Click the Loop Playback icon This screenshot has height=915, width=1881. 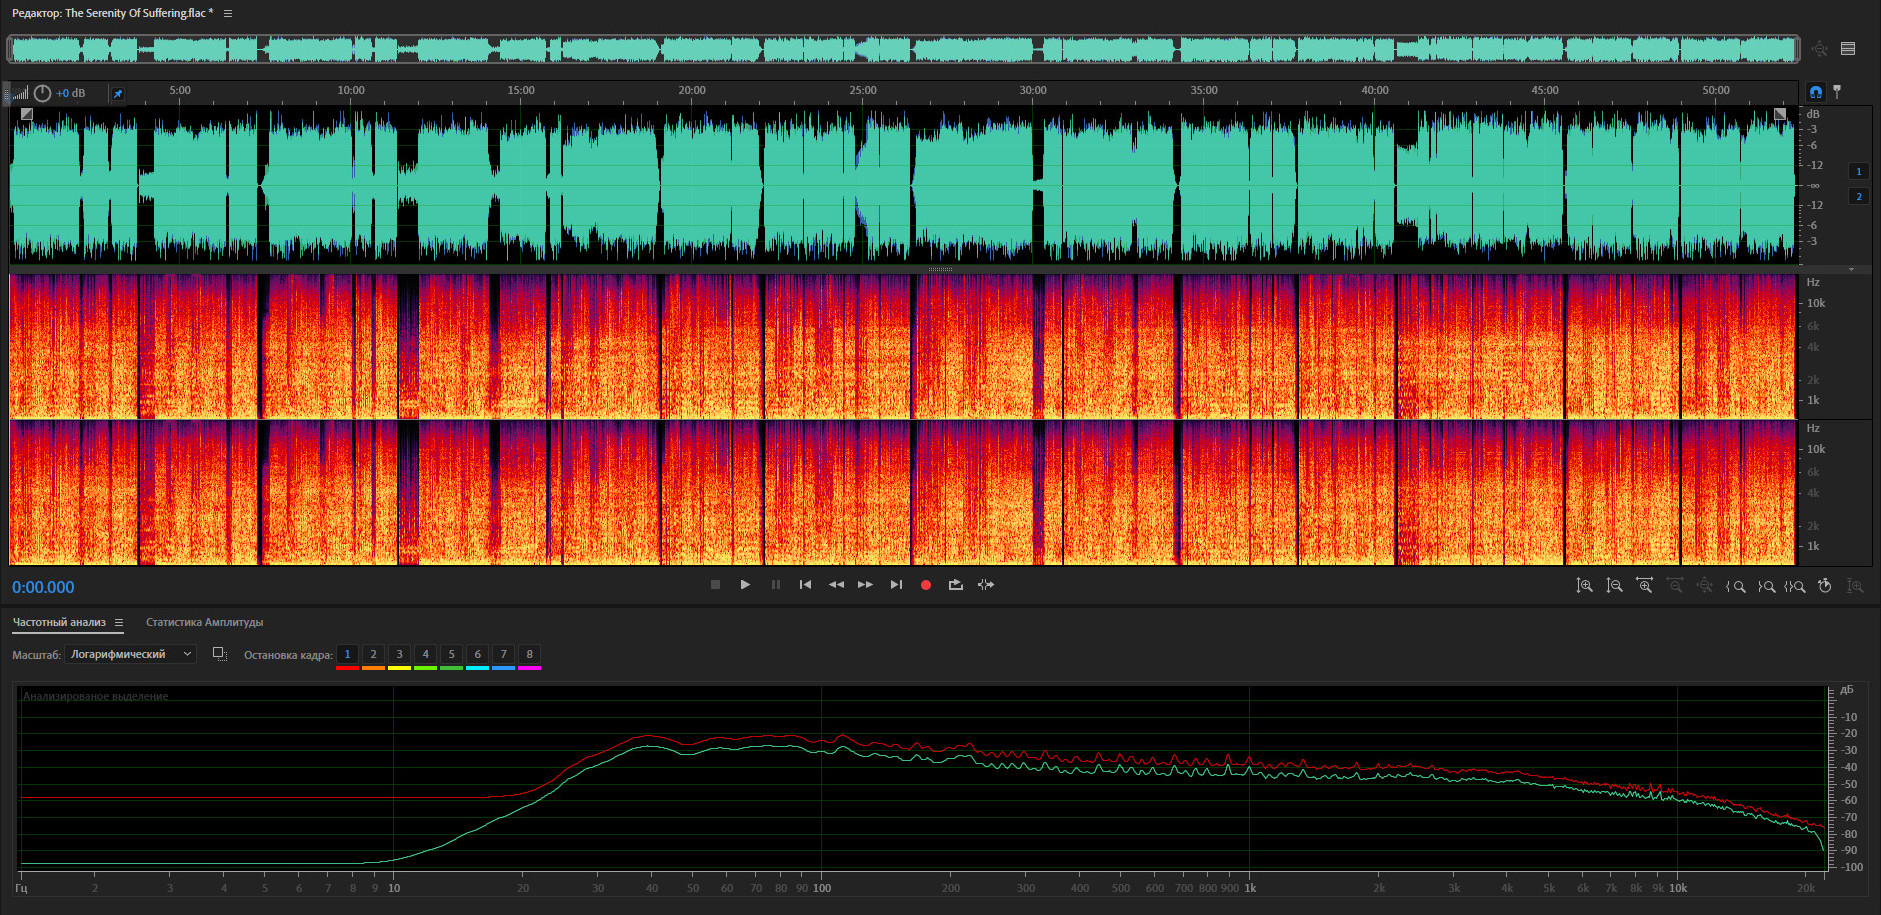[956, 585]
